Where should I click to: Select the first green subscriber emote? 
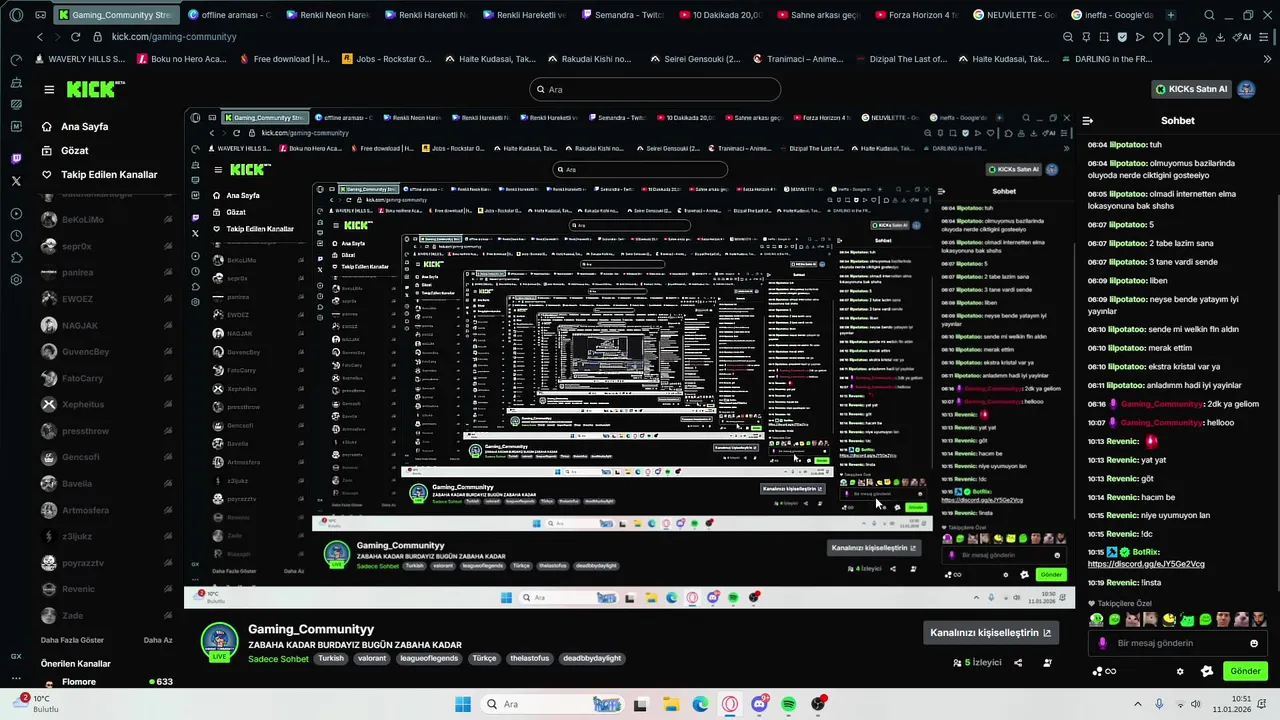[1096, 620]
